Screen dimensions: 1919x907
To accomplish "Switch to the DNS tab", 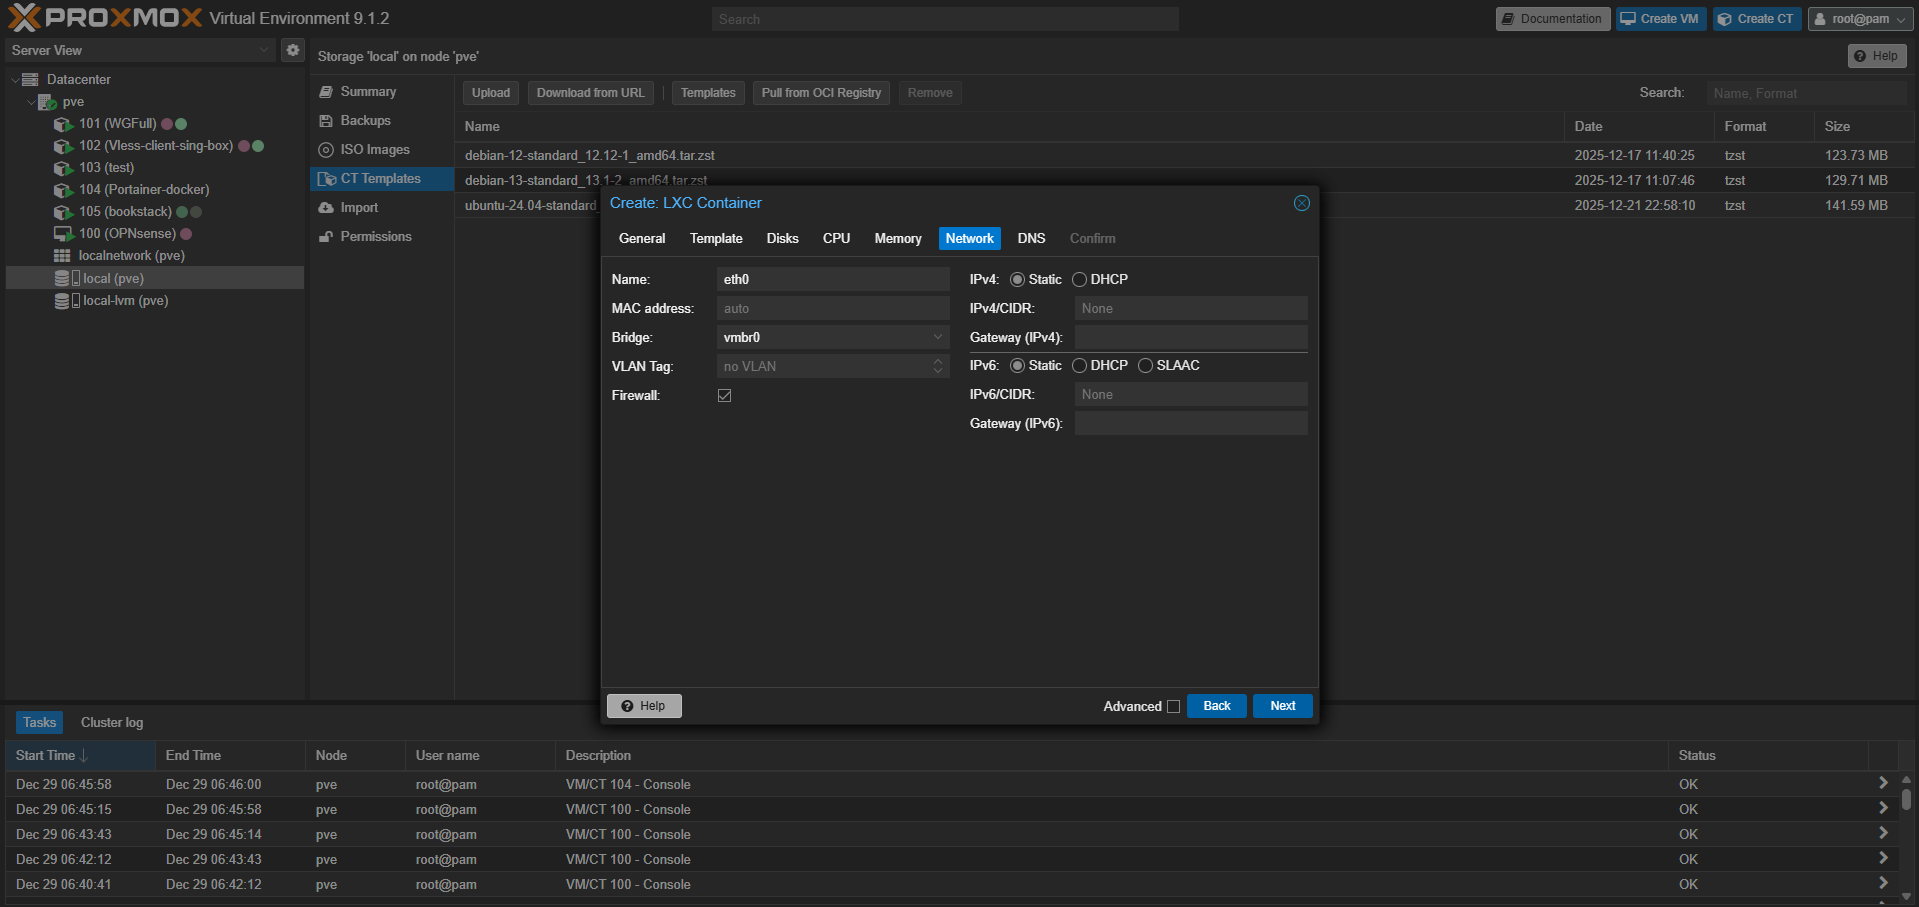I will 1031,239.
